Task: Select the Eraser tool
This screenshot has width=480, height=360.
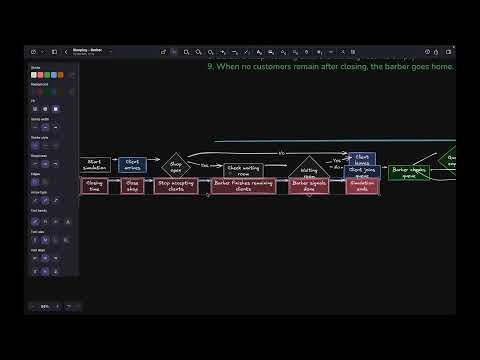Action: 283,52
